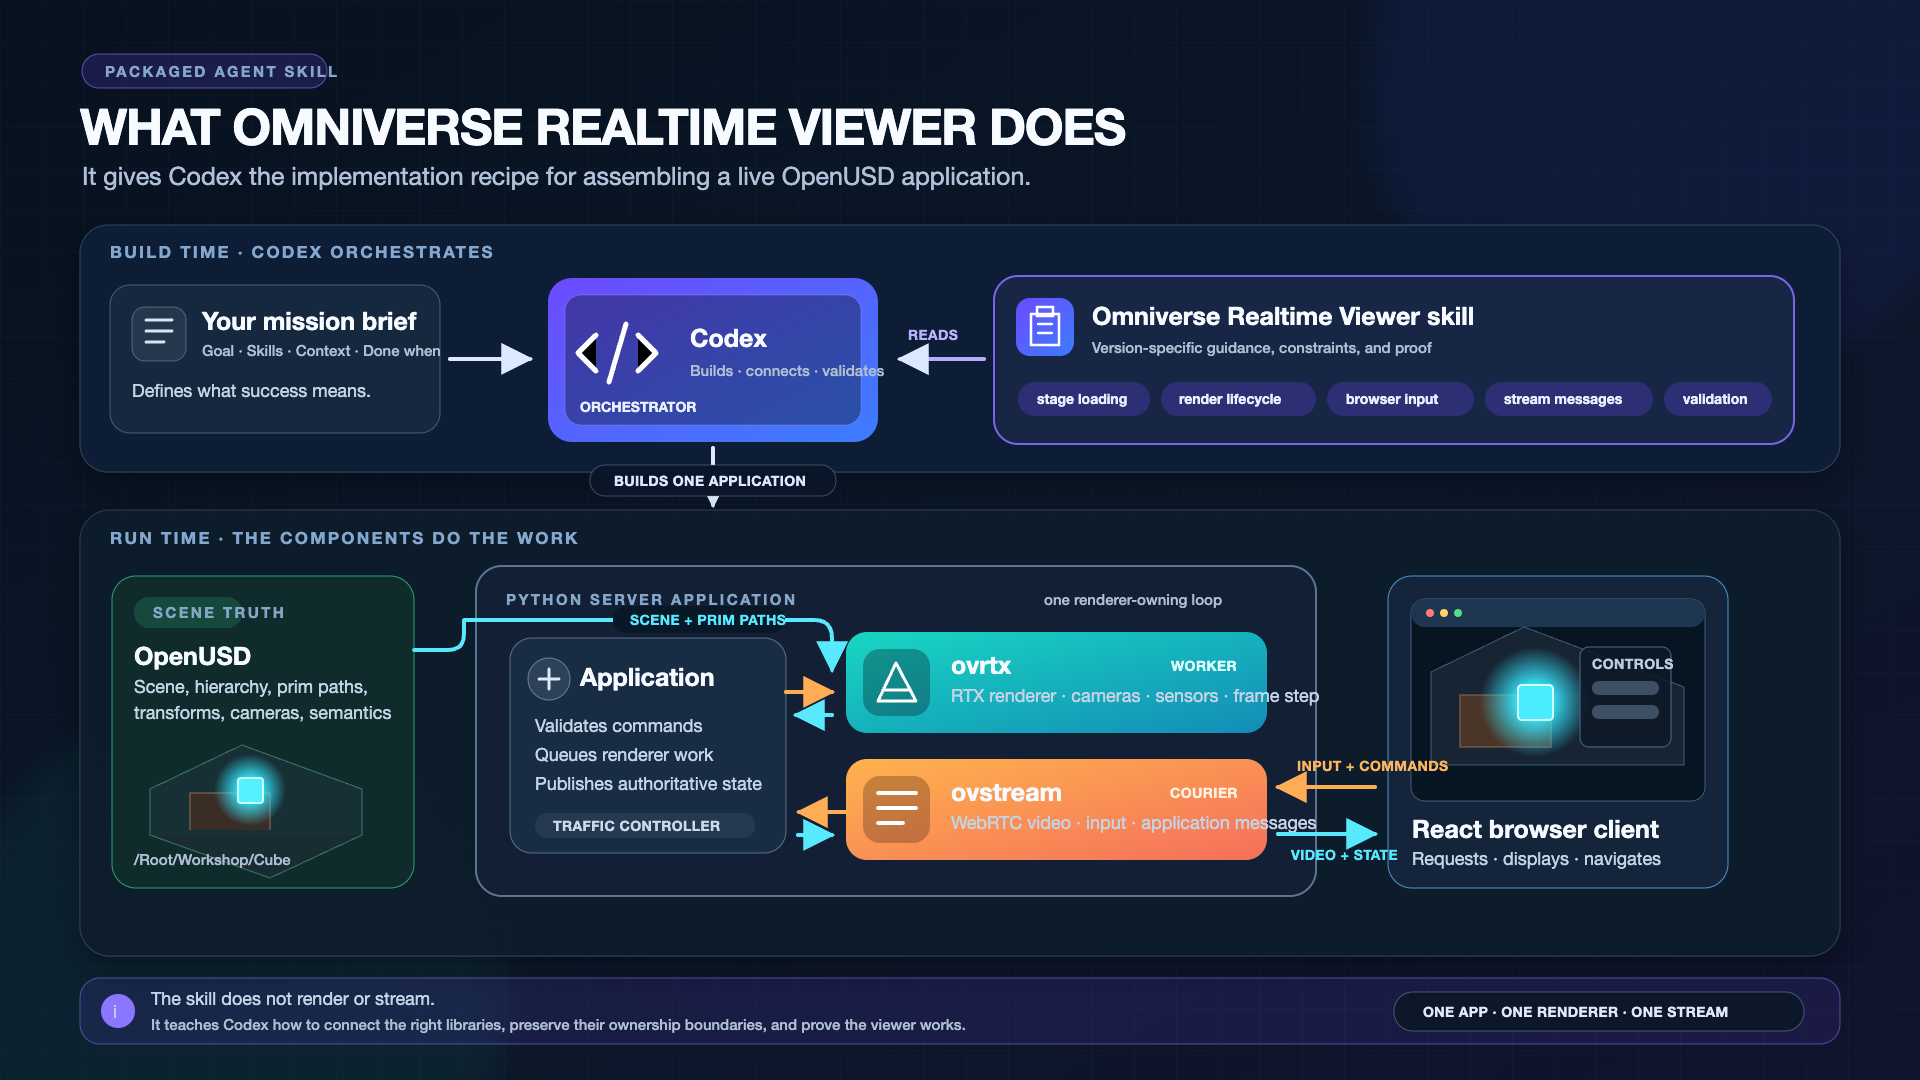Click the WebRTC video description on ovstream
Screen dimensions: 1920x1080
tap(1133, 823)
